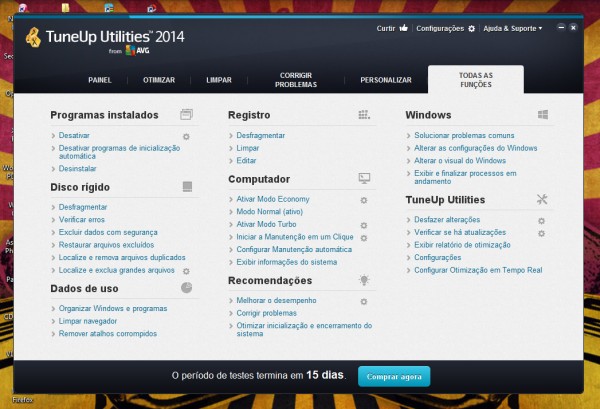This screenshot has width=600, height=409.
Task: Open gear beside Melhorar o desempenho
Action: (364, 301)
